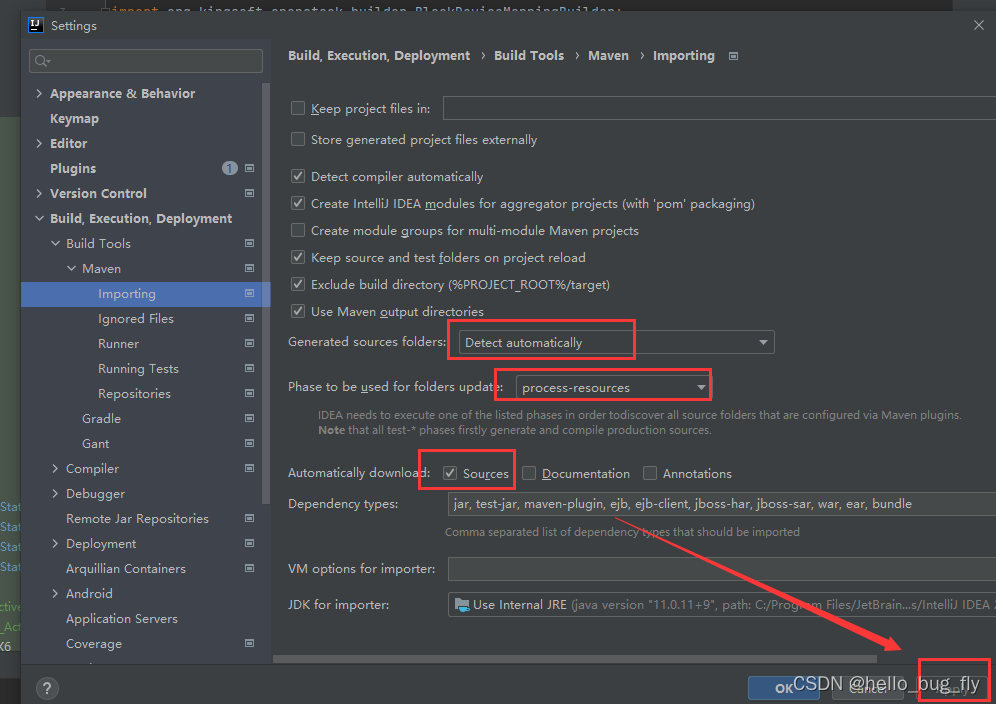Click project-level icon beside Remote Jar Repositories
996x704 pixels.
250,518
